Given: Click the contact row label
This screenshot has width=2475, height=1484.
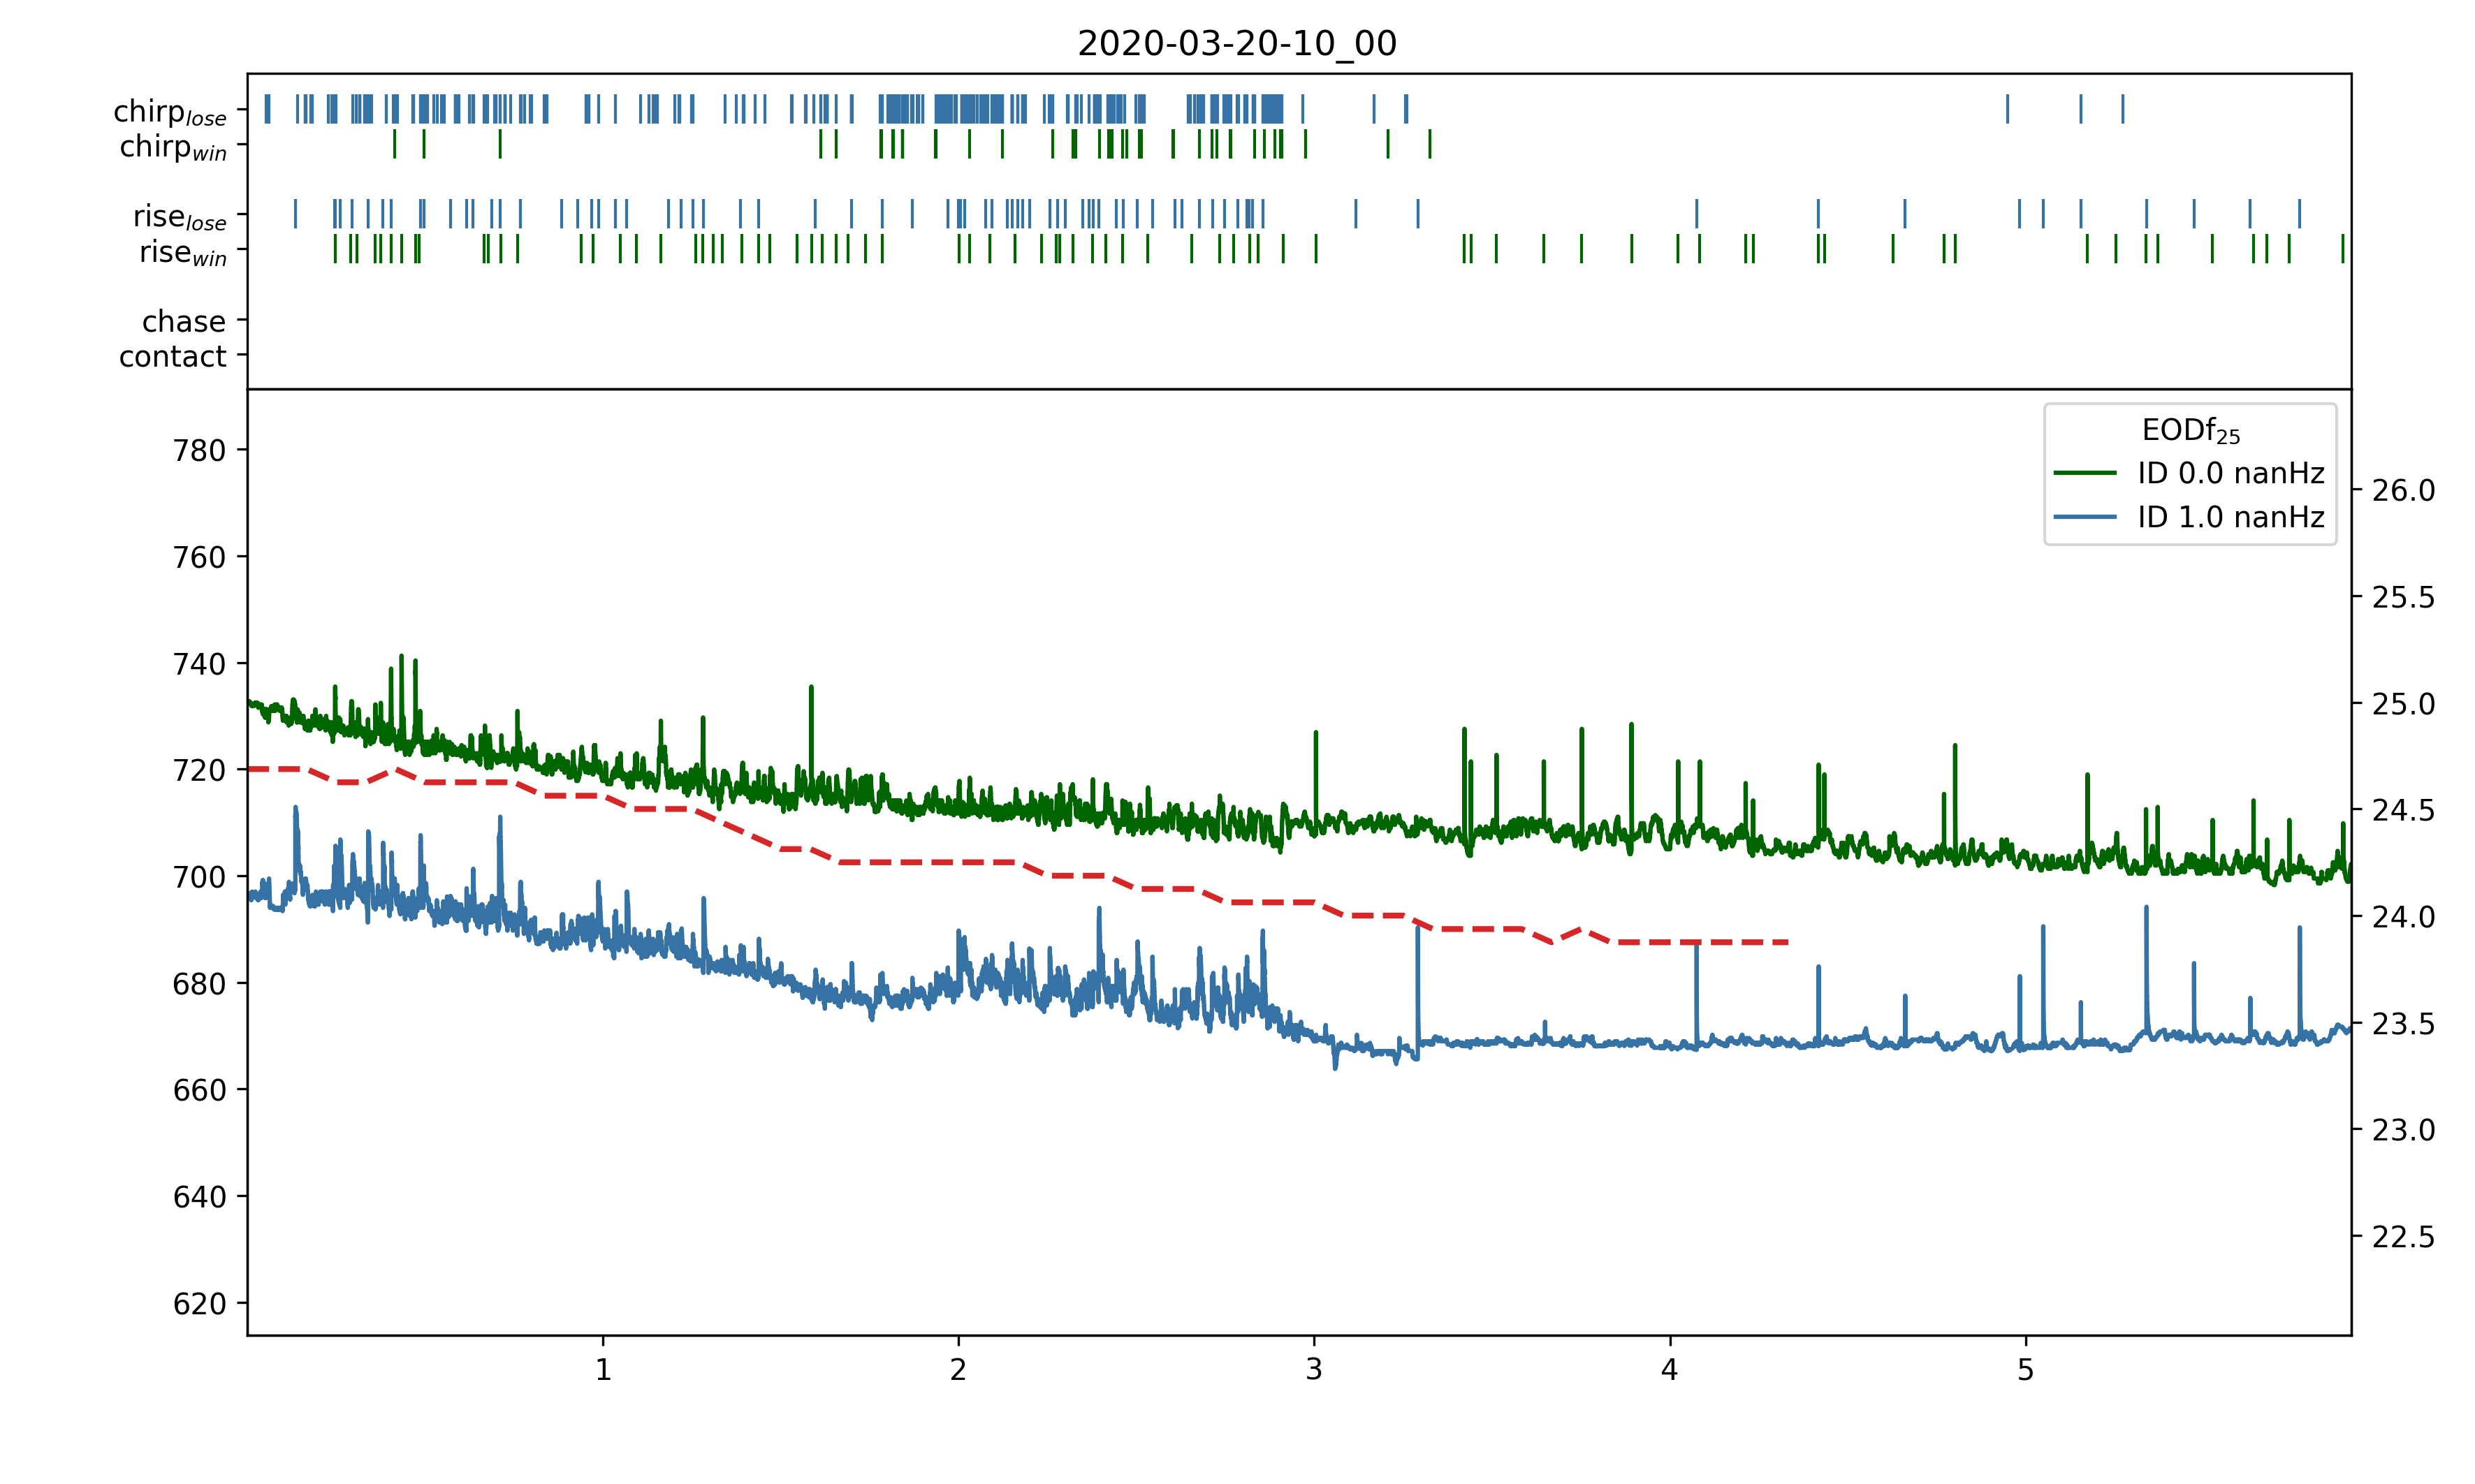Looking at the screenshot, I should (173, 356).
